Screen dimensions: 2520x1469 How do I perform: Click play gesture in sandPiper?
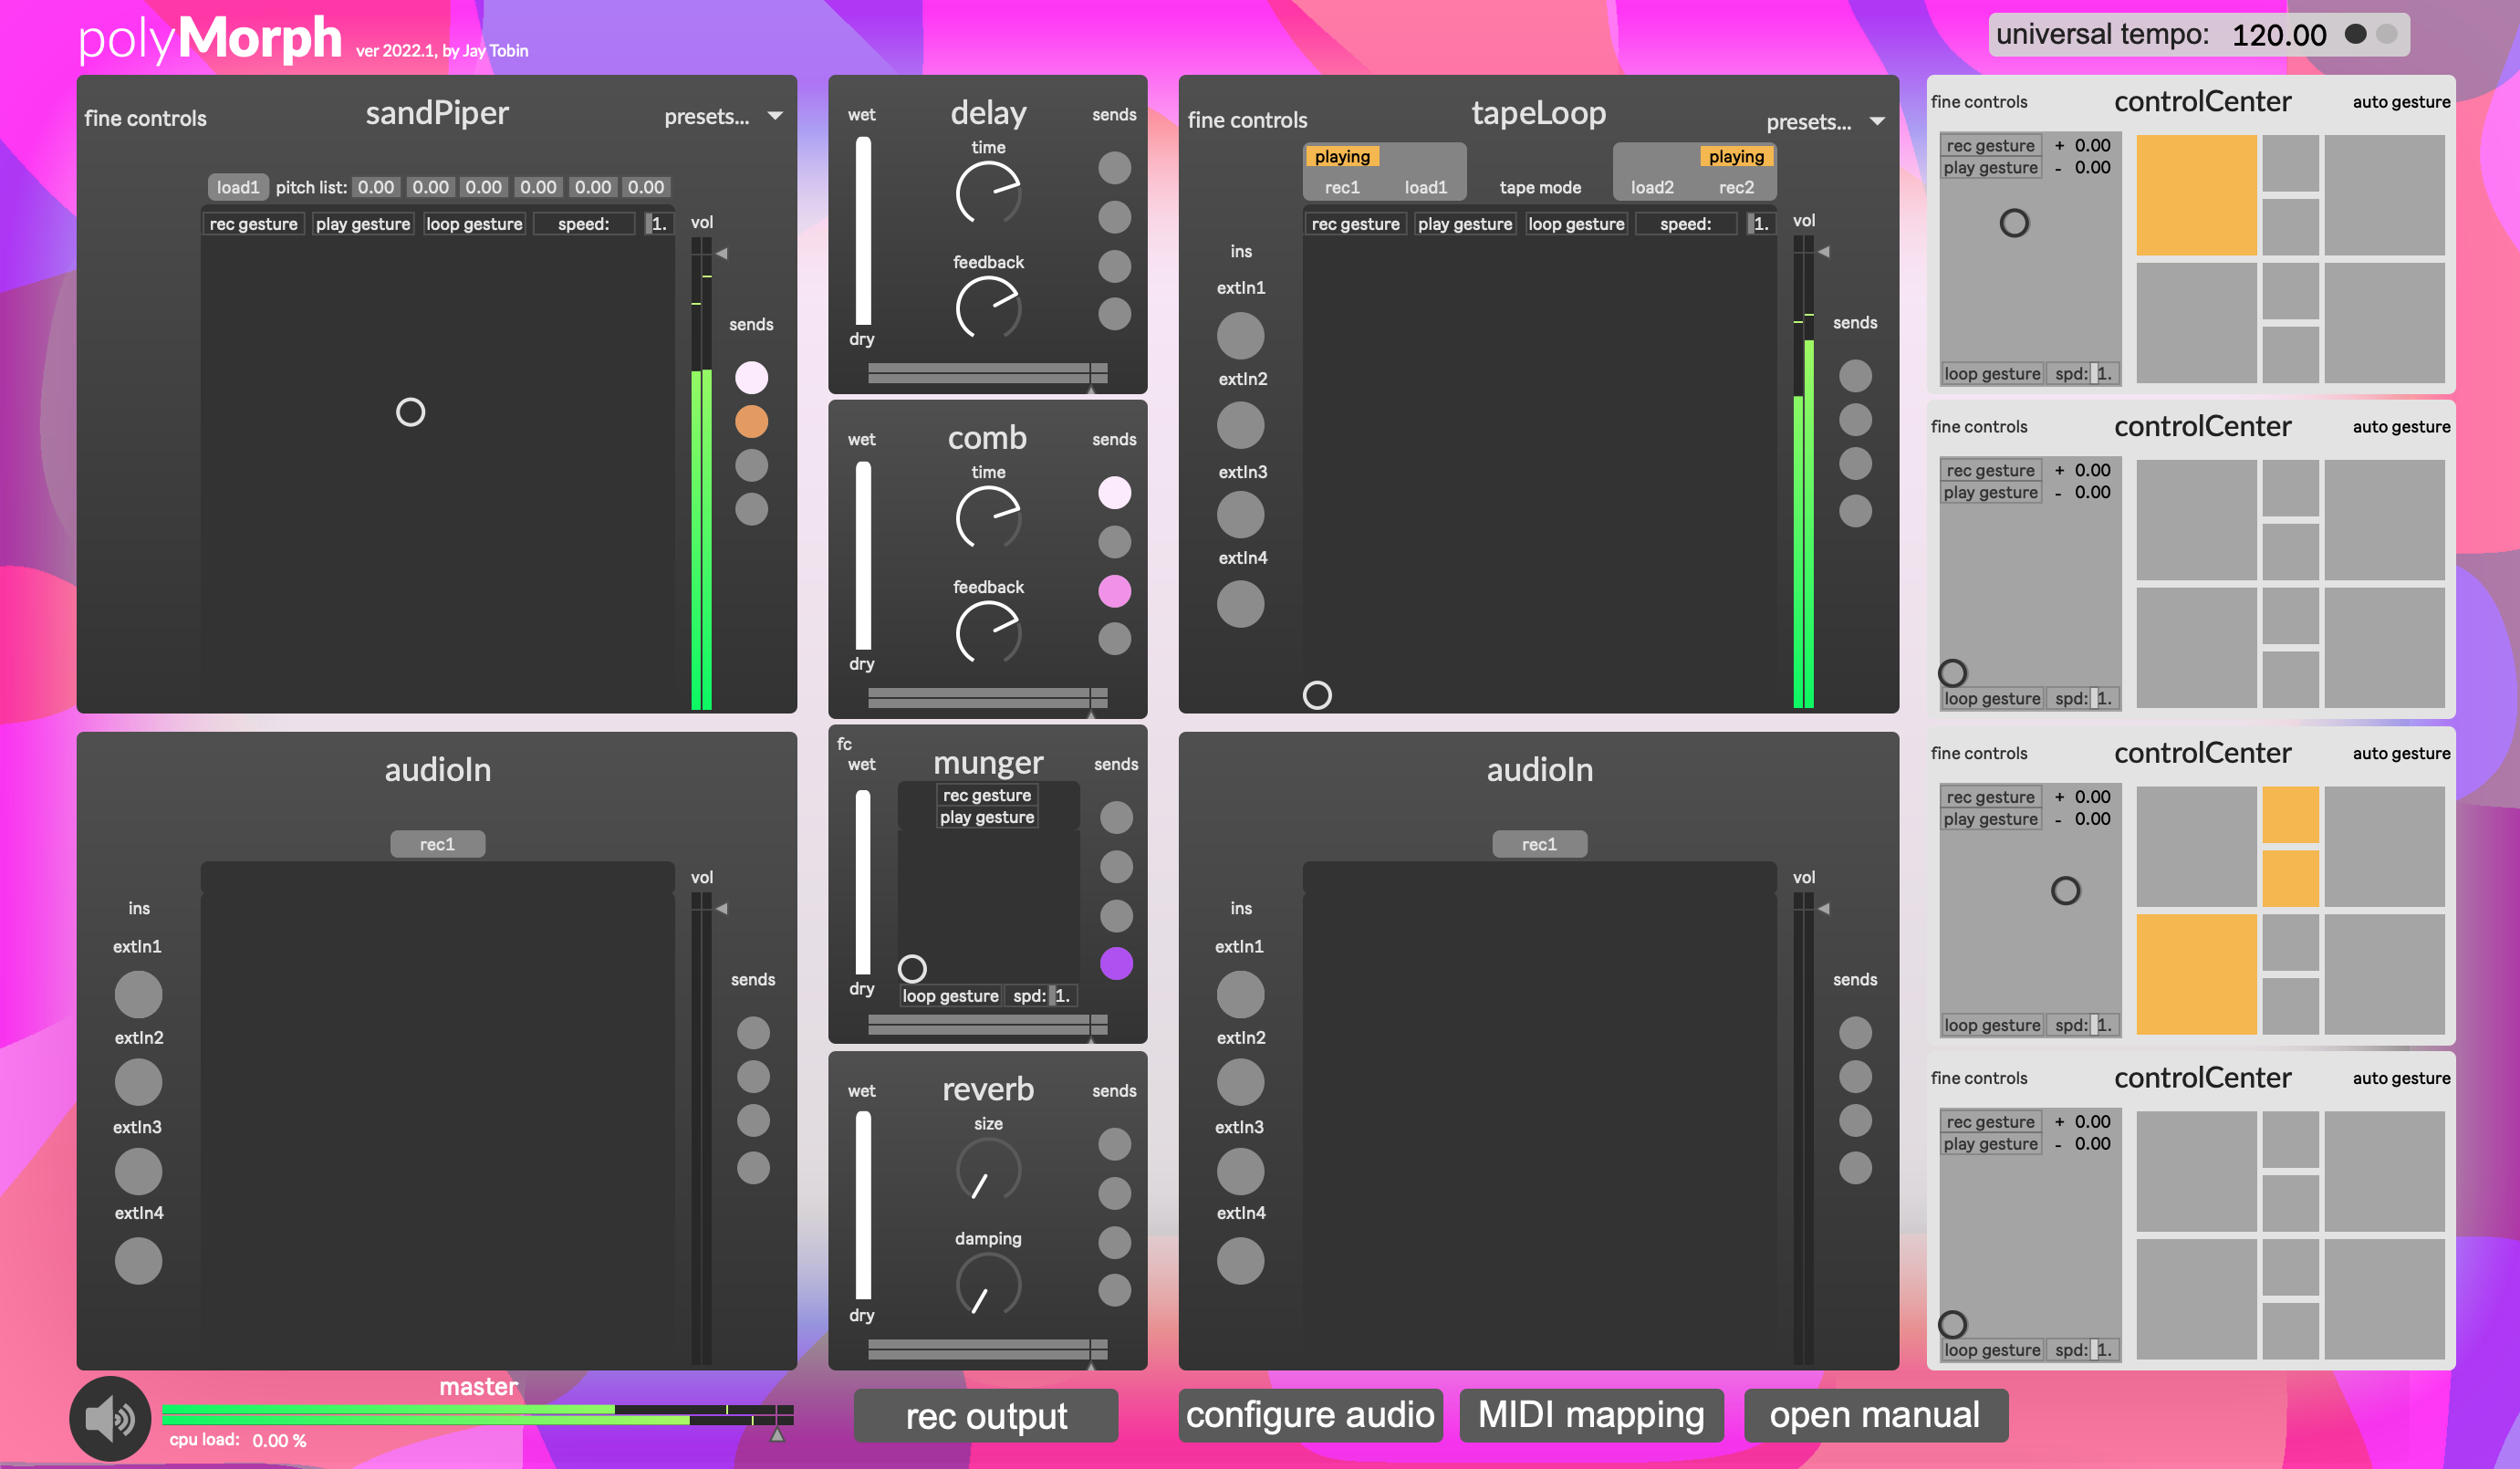pos(363,224)
